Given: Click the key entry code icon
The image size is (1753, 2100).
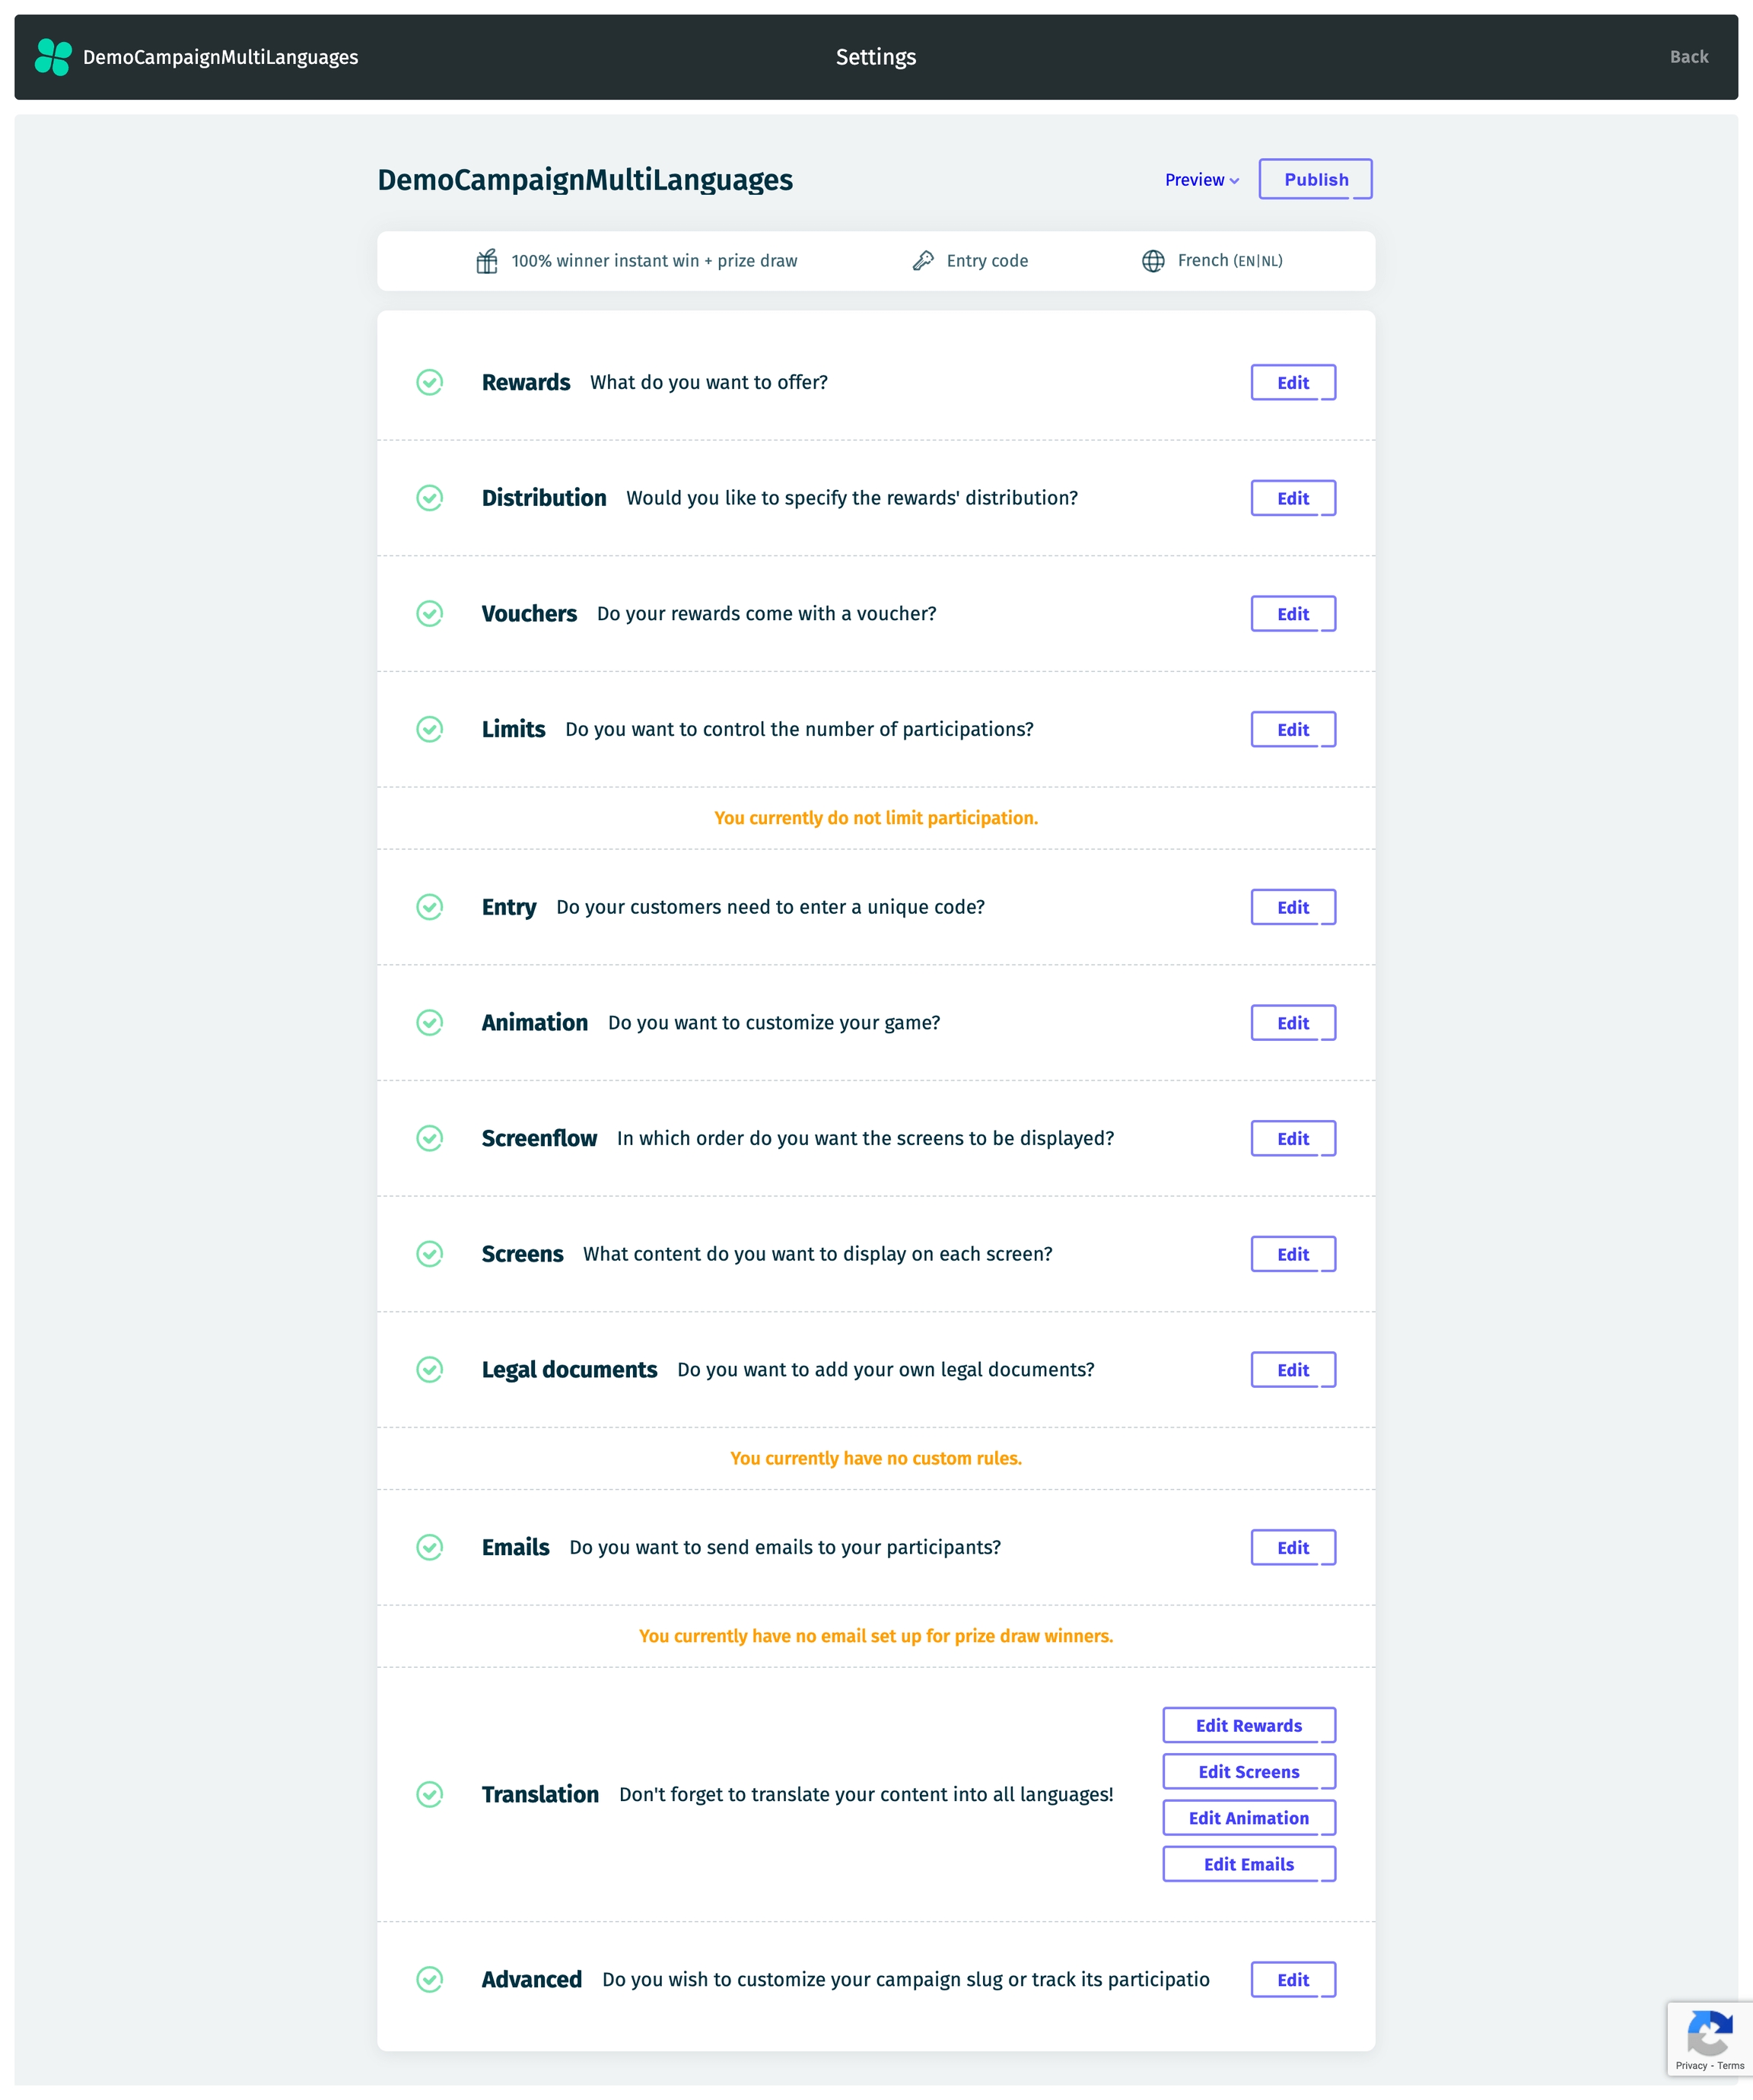Looking at the screenshot, I should click(923, 261).
